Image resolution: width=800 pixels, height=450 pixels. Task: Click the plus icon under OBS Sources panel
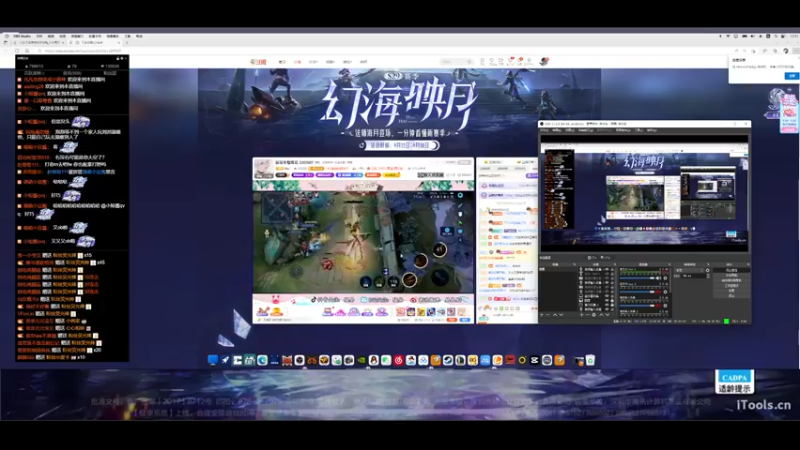(582, 315)
